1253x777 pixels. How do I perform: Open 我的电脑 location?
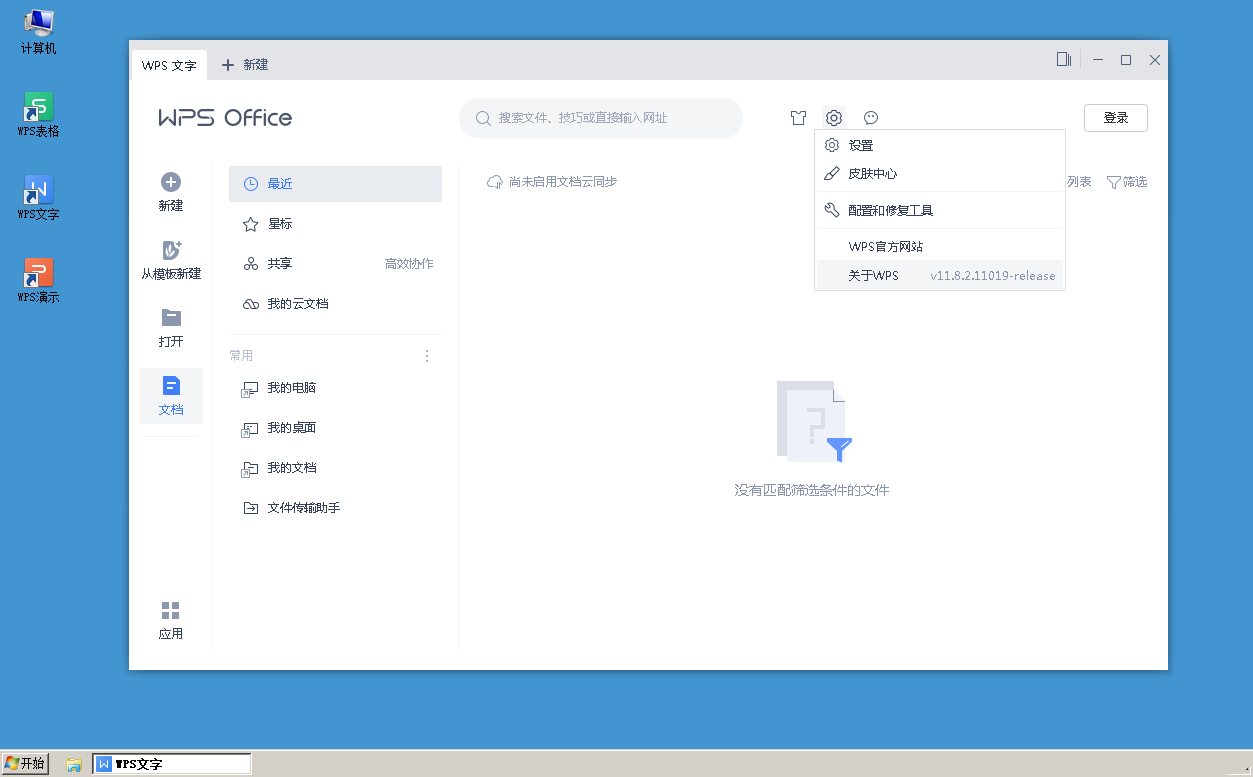335,388
